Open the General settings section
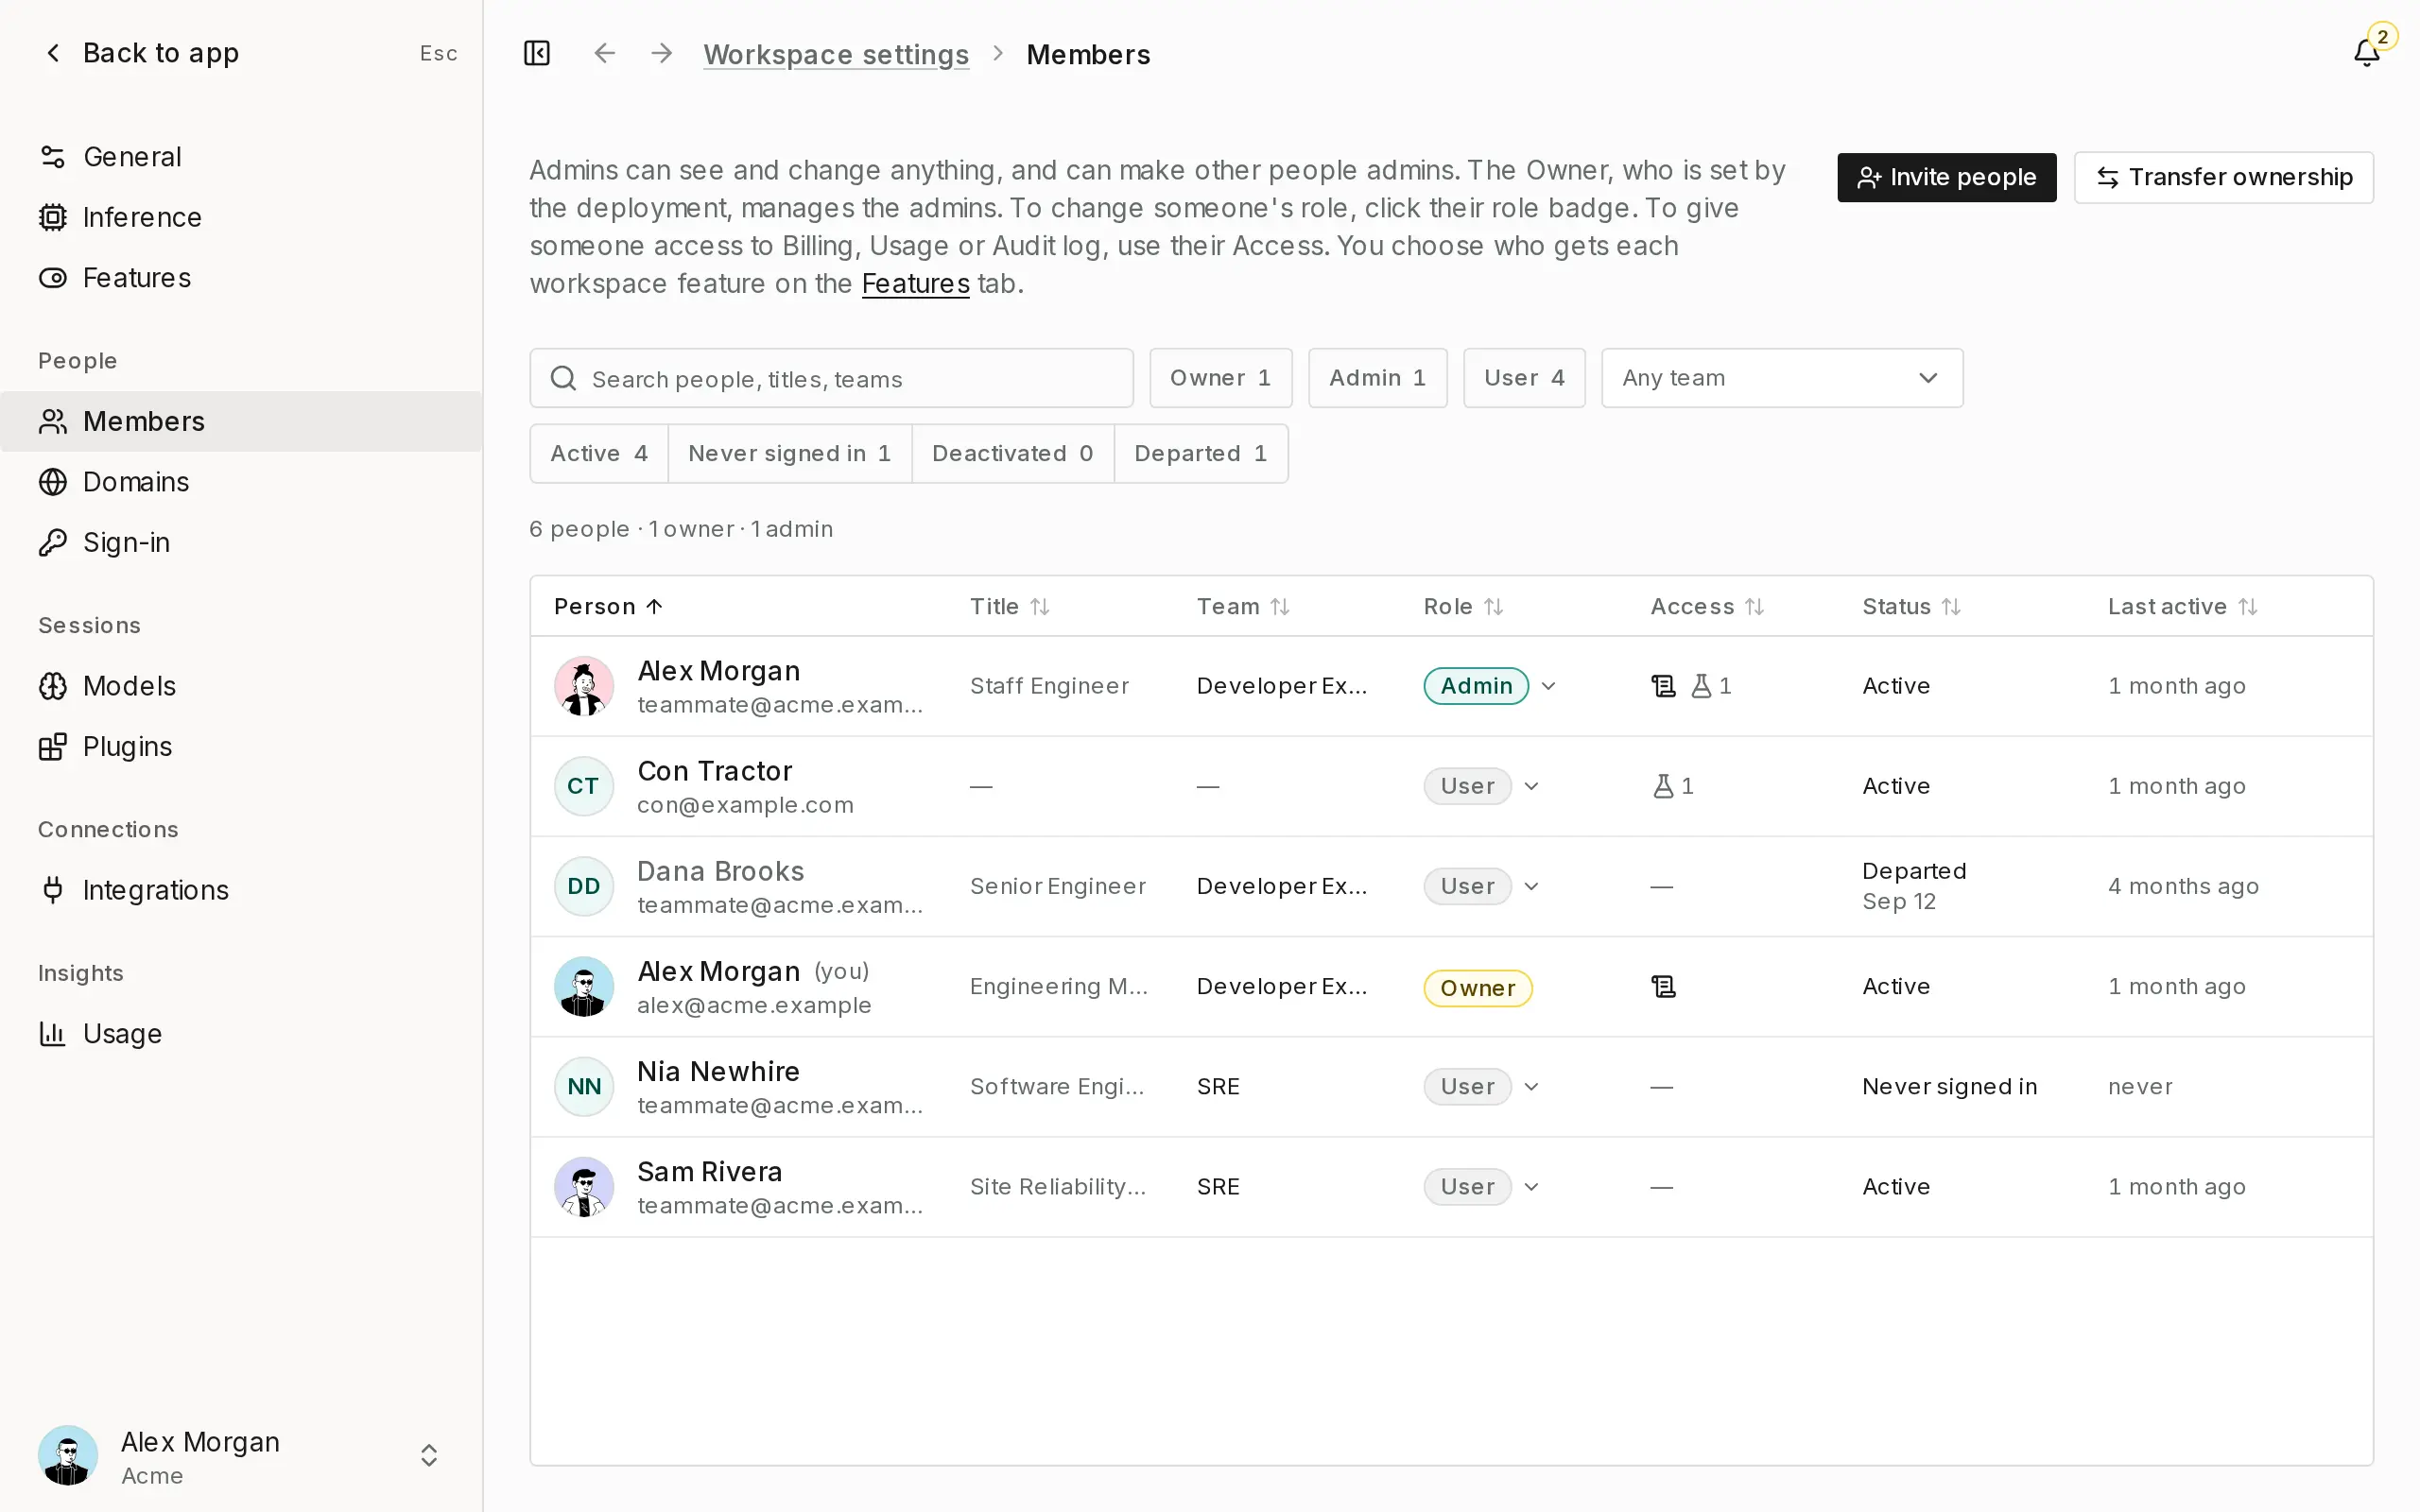 pos(241,157)
